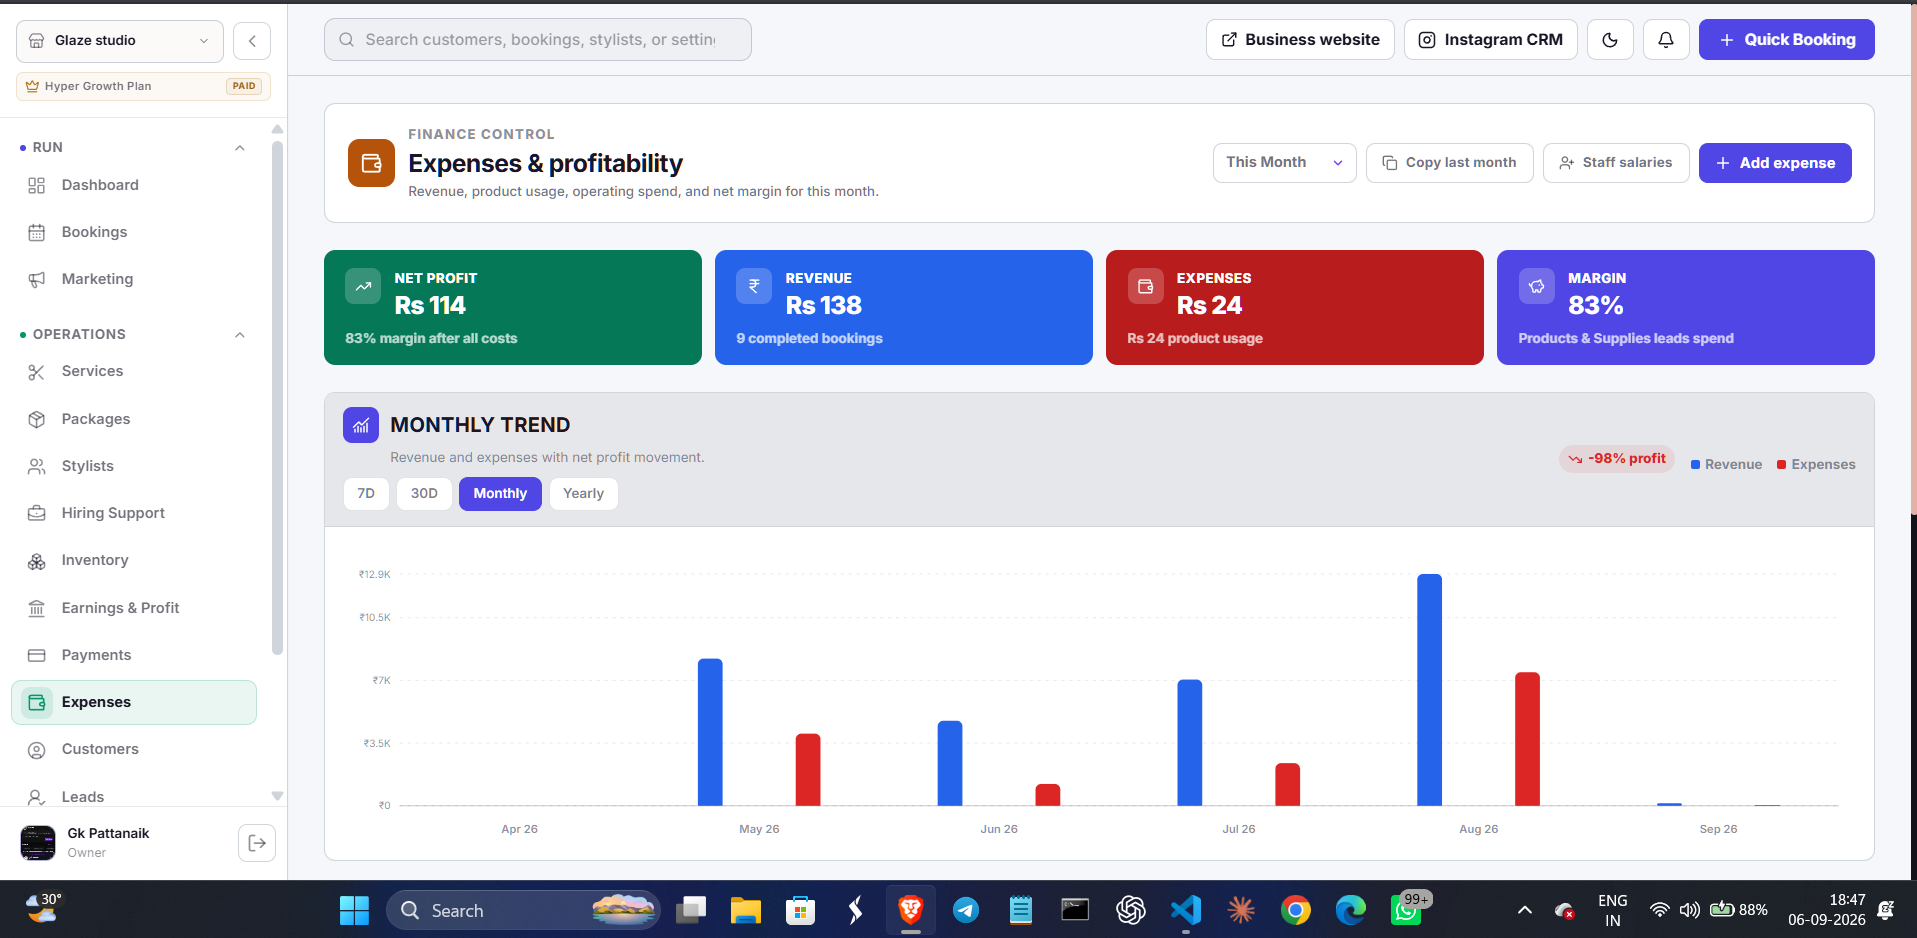
Task: Open Business website link
Action: click(x=1300, y=40)
